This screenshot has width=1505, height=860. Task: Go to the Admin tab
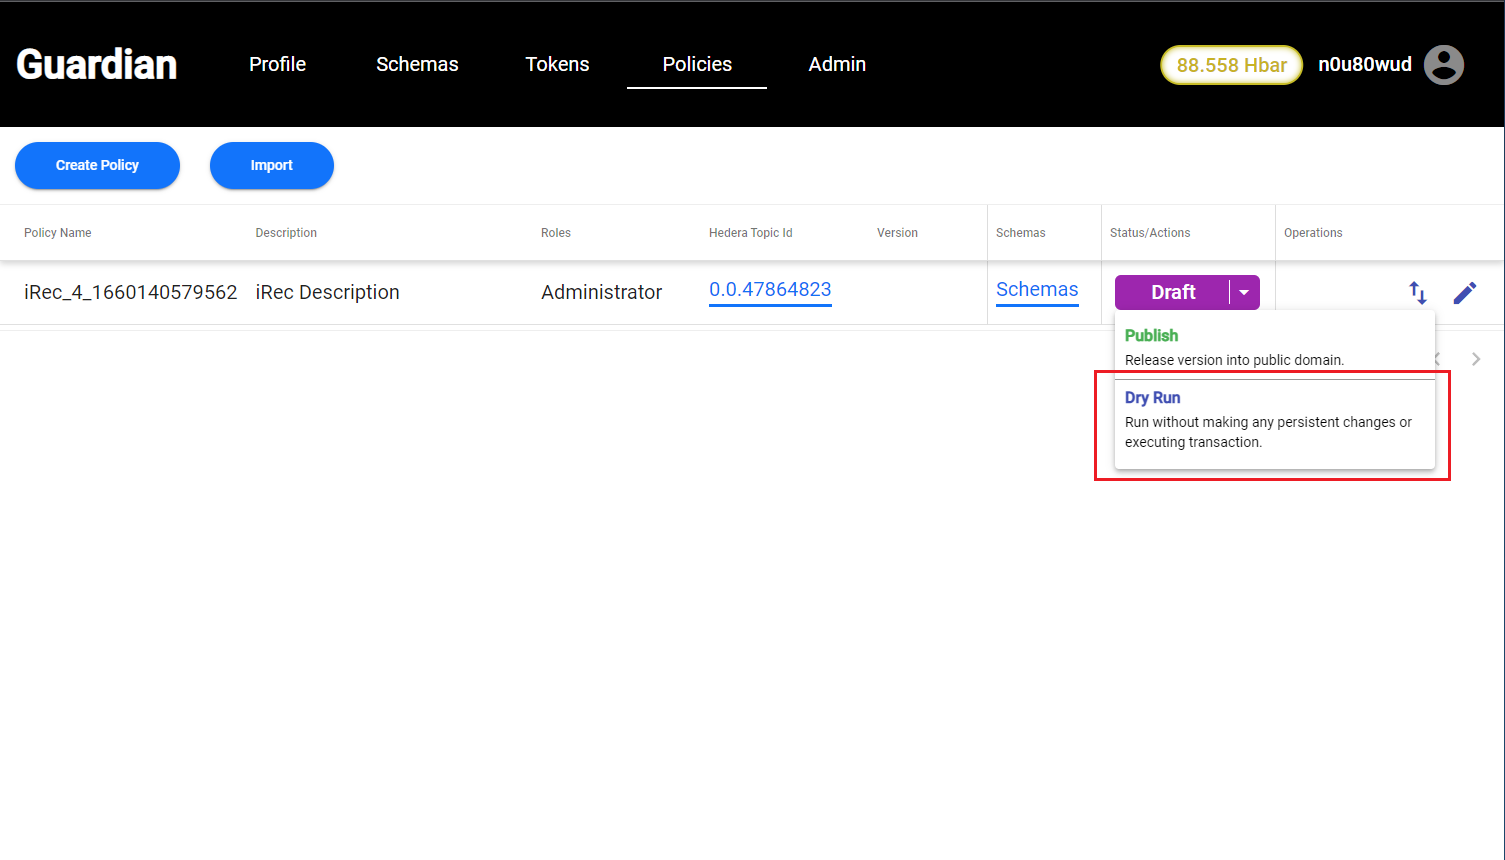pyautogui.click(x=837, y=64)
